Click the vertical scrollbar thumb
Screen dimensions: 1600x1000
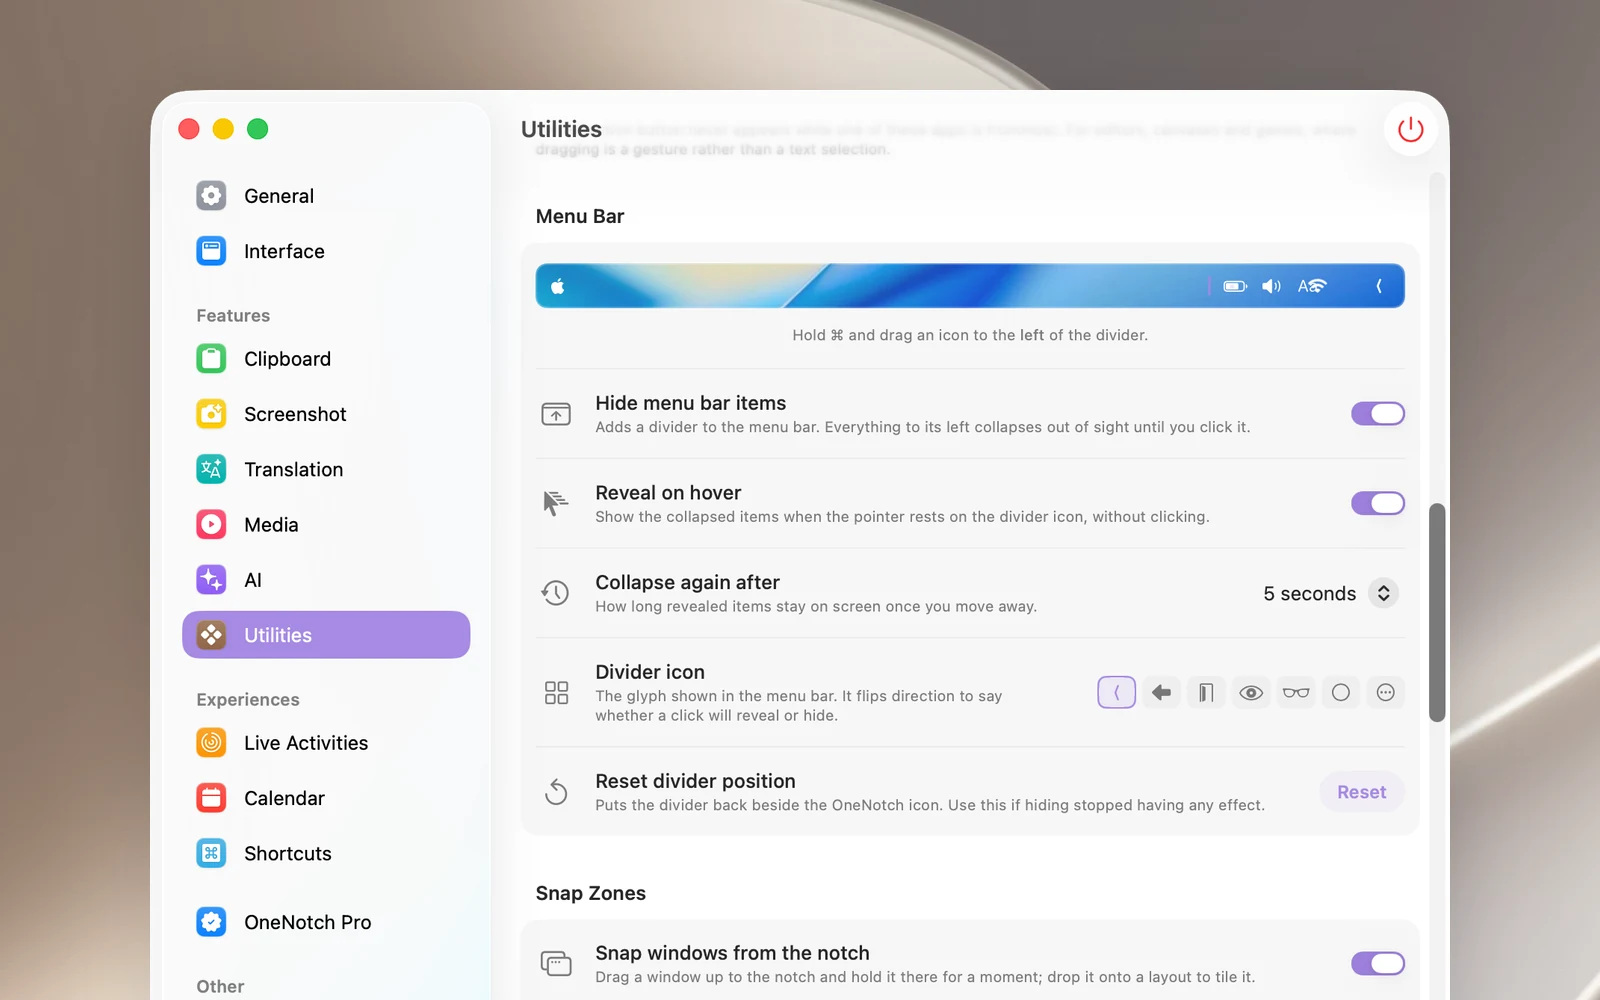click(1437, 612)
